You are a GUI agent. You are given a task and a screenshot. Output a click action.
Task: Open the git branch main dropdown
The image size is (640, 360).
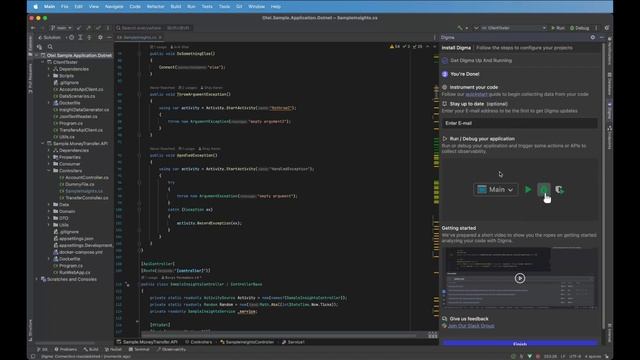pyautogui.click(x=61, y=28)
